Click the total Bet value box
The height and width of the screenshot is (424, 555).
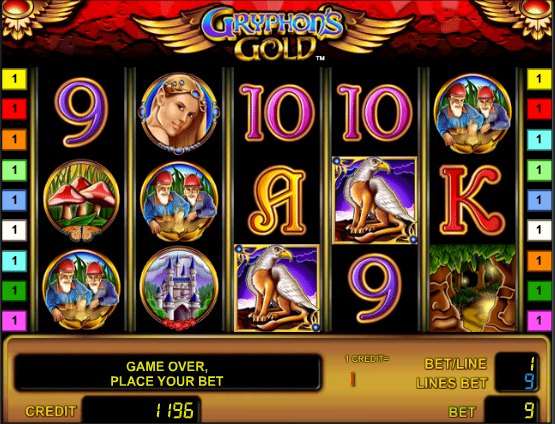tap(512, 411)
